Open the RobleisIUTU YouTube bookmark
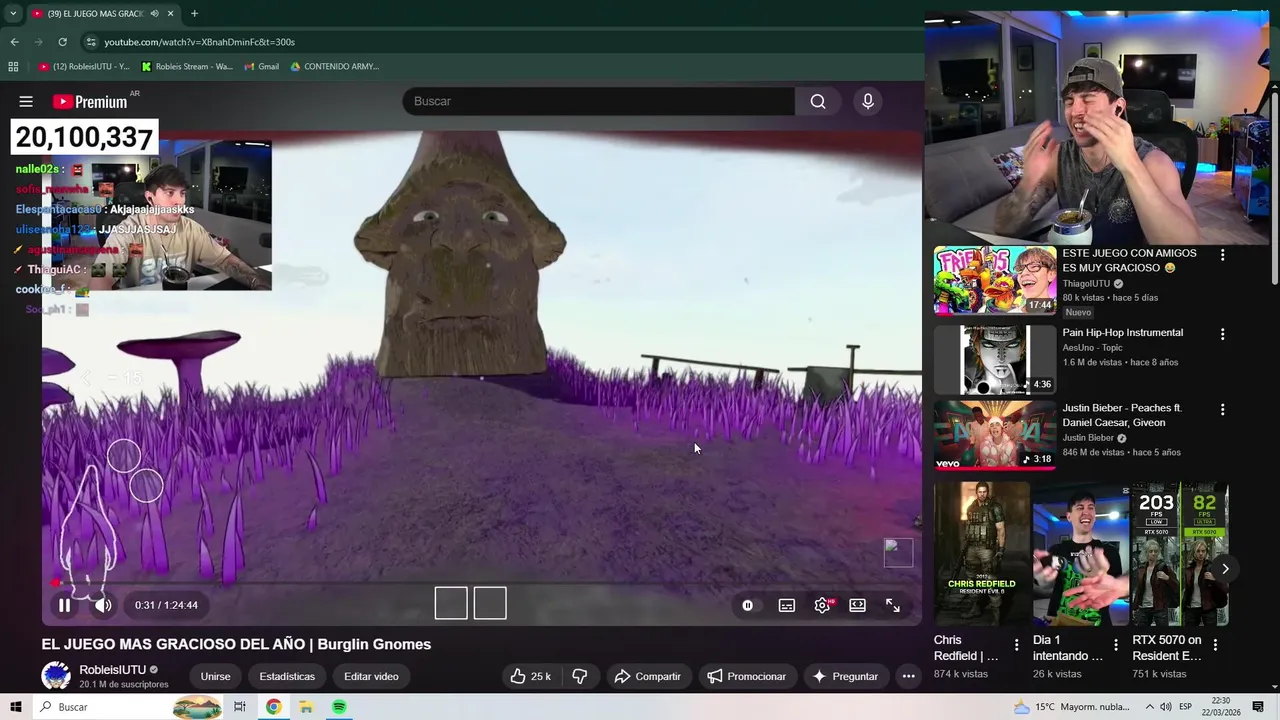Image resolution: width=1280 pixels, height=720 pixels. click(84, 67)
